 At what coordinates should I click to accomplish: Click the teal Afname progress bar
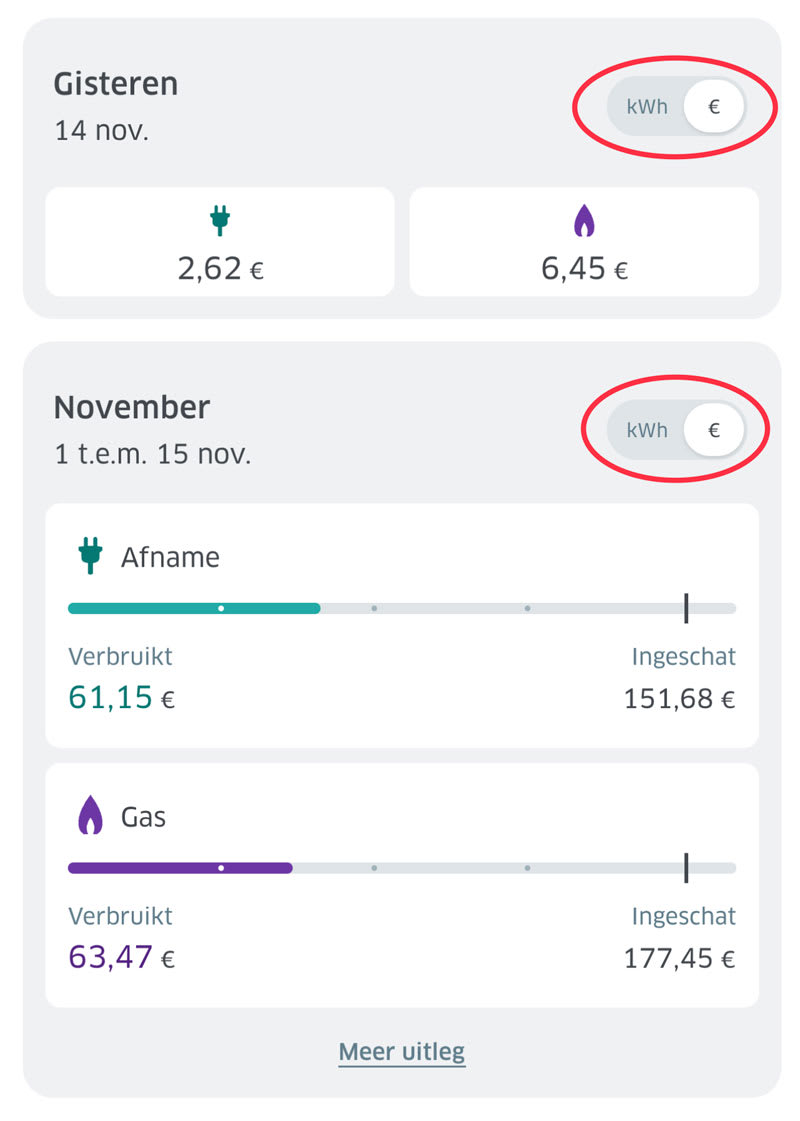(194, 608)
